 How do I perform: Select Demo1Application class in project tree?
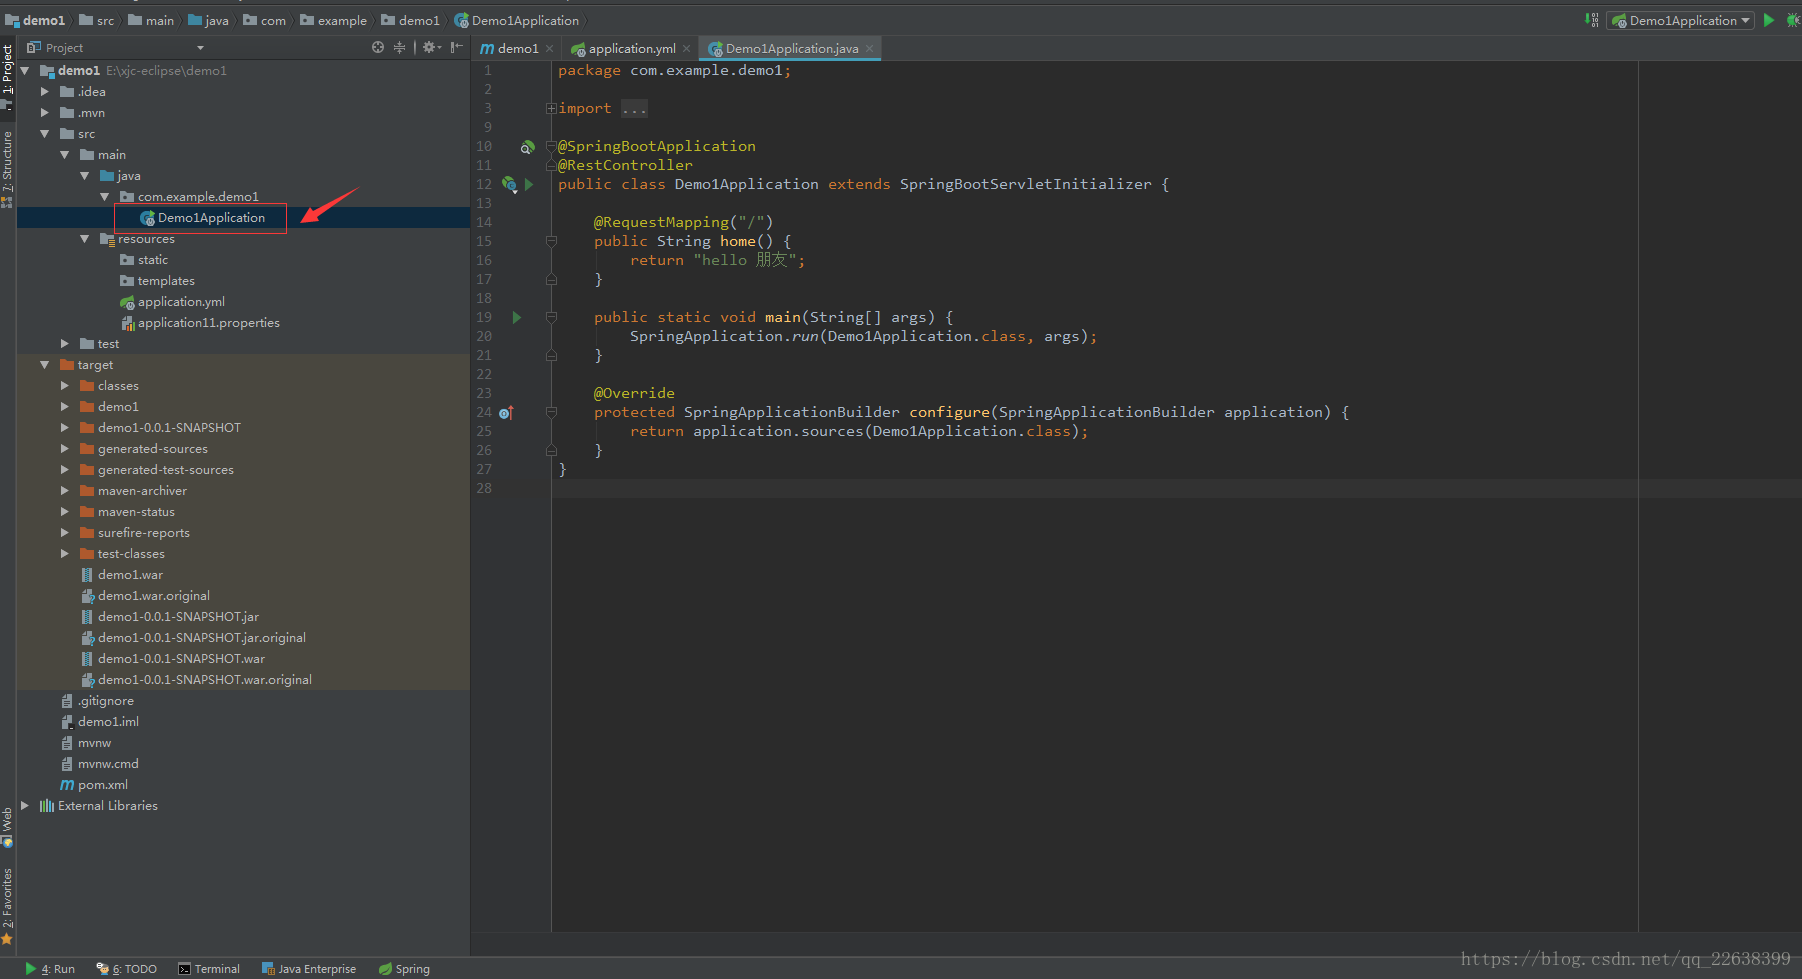point(202,217)
